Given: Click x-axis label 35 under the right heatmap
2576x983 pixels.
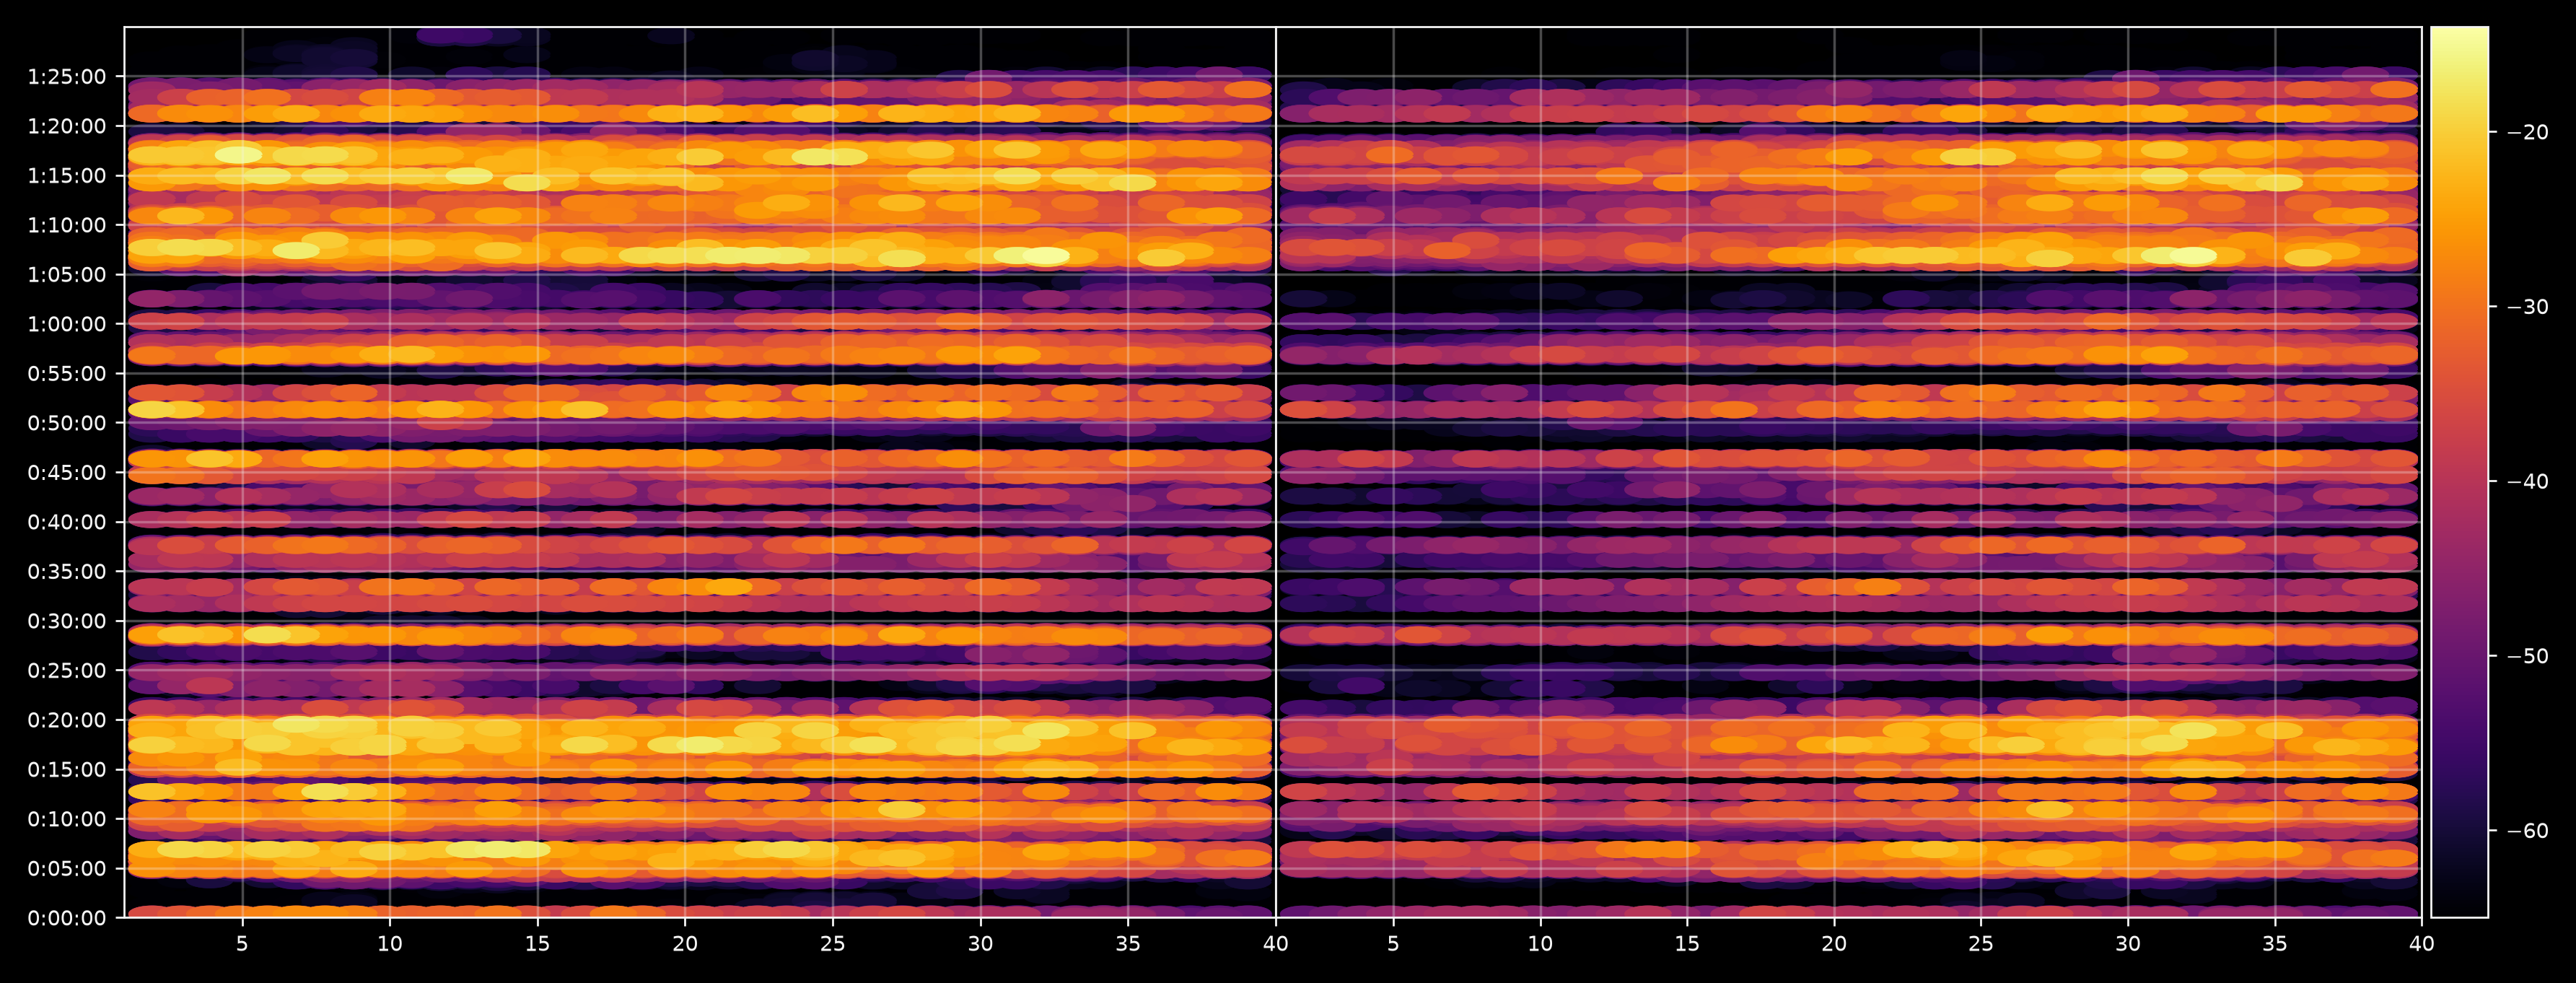Looking at the screenshot, I should point(2275,944).
